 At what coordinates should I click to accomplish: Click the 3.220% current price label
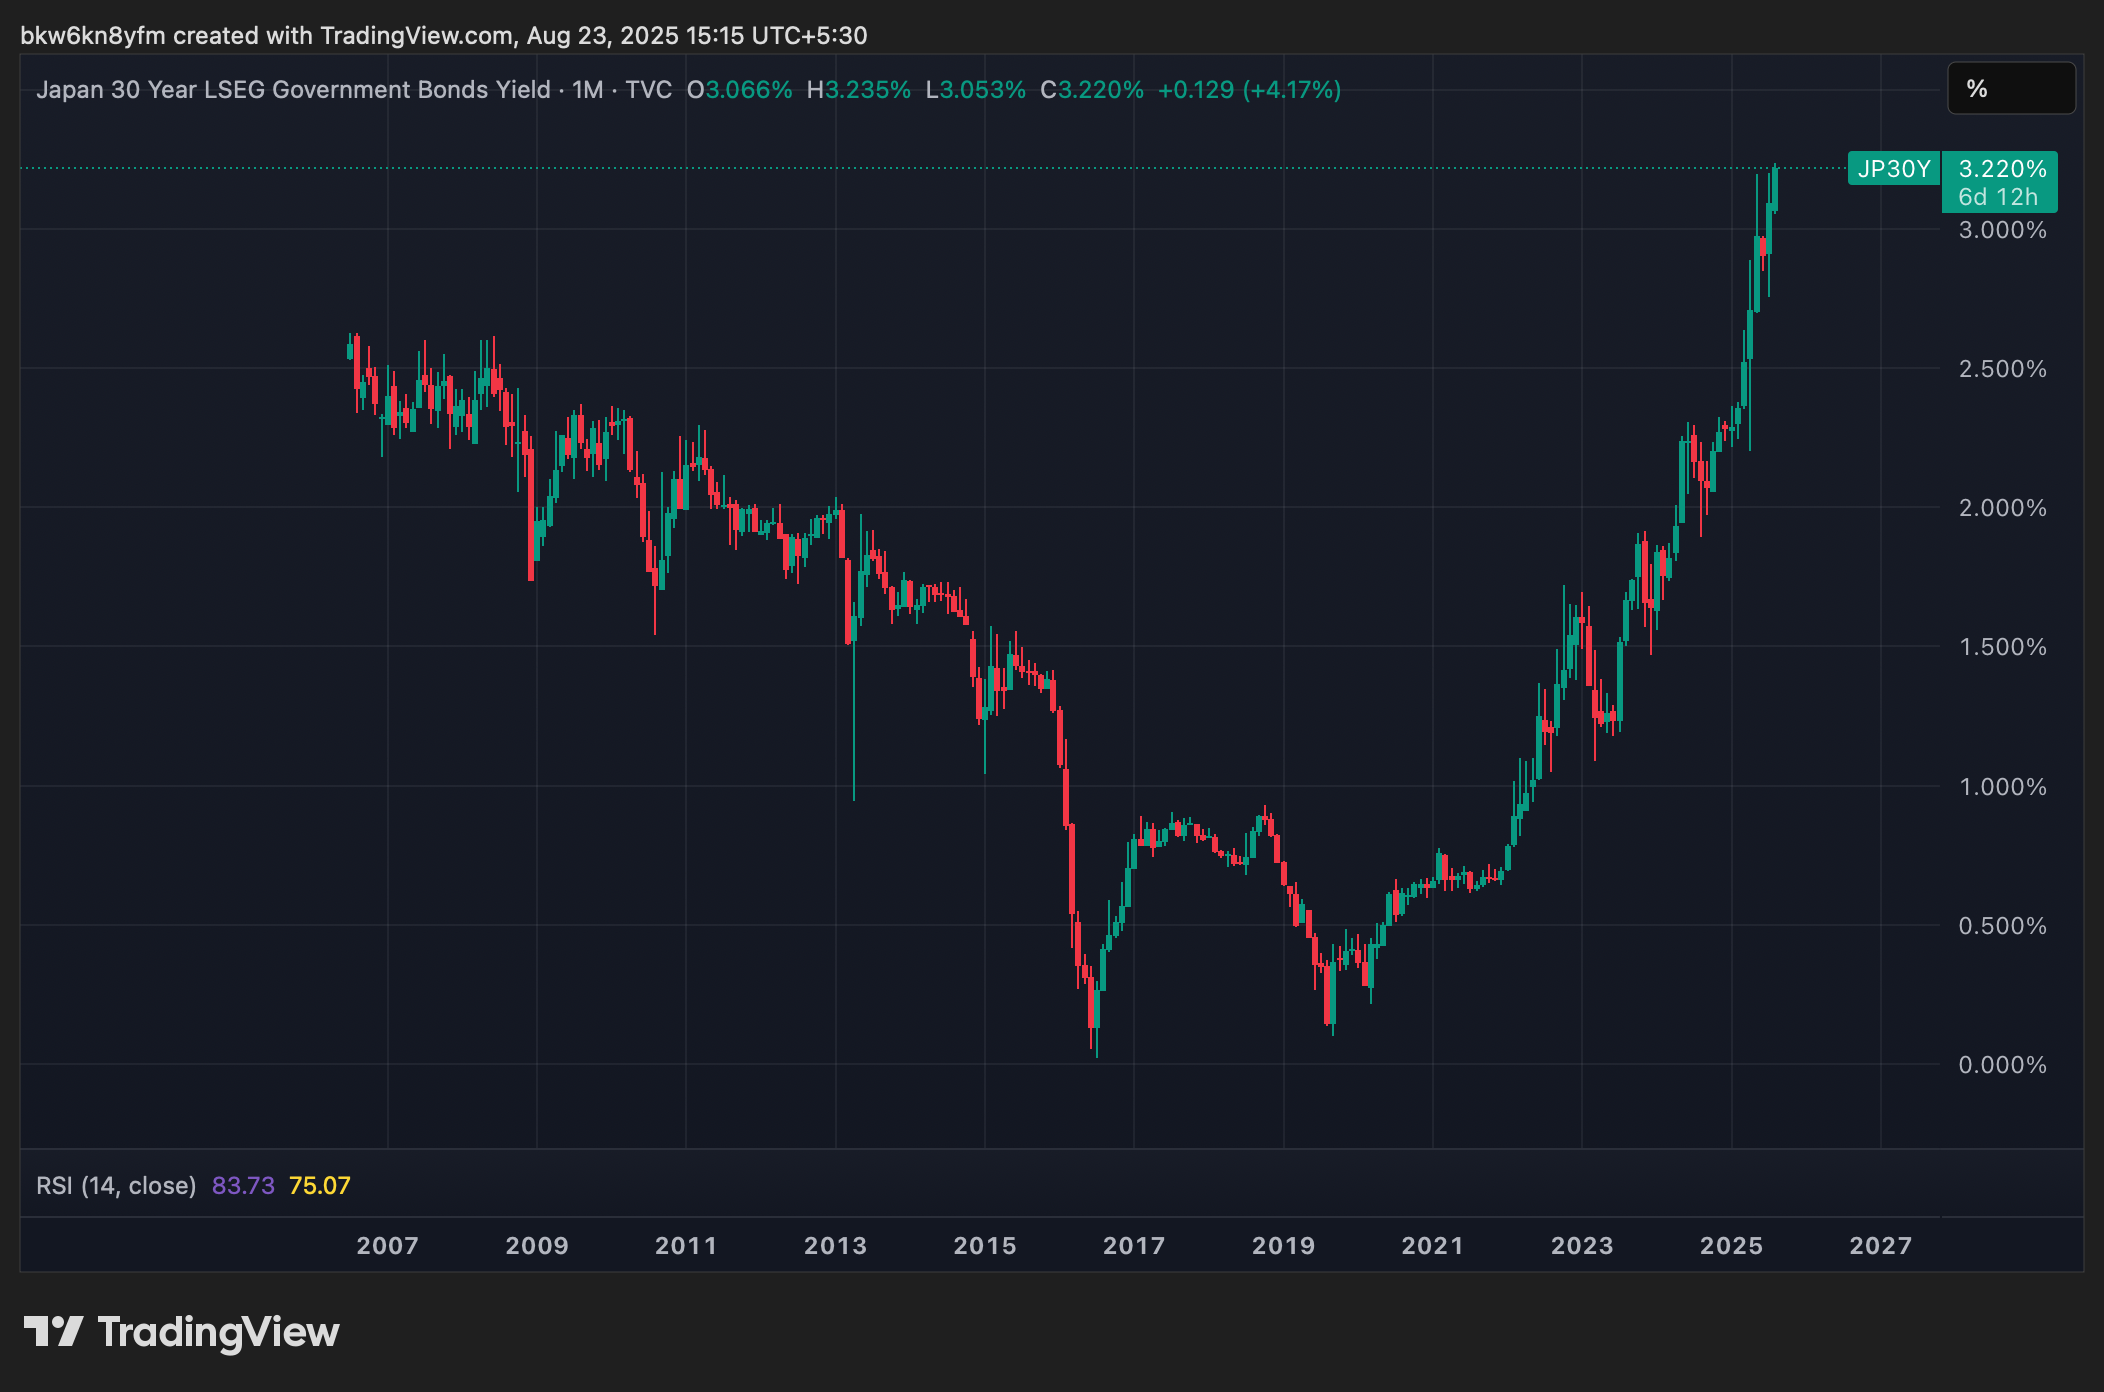click(x=2001, y=169)
